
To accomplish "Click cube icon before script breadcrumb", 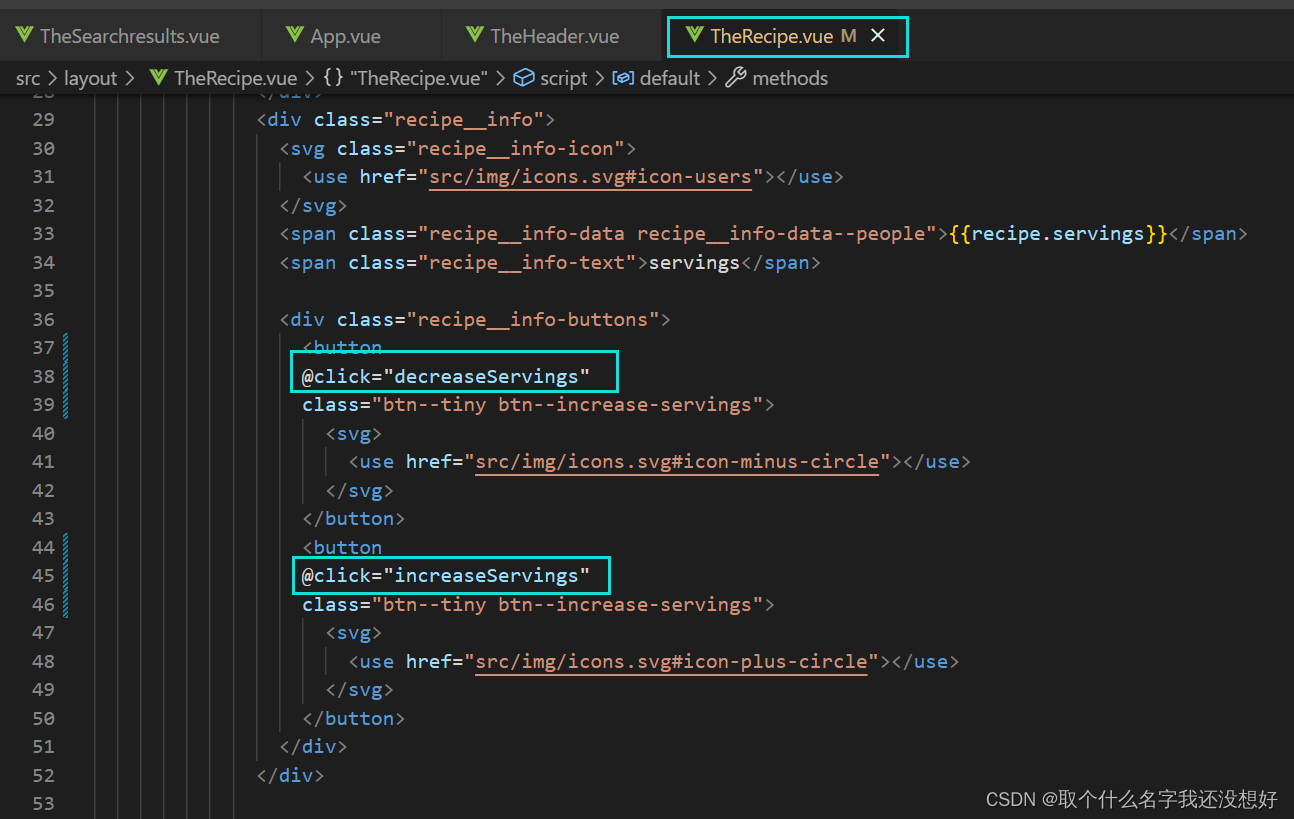I will click(x=524, y=78).
